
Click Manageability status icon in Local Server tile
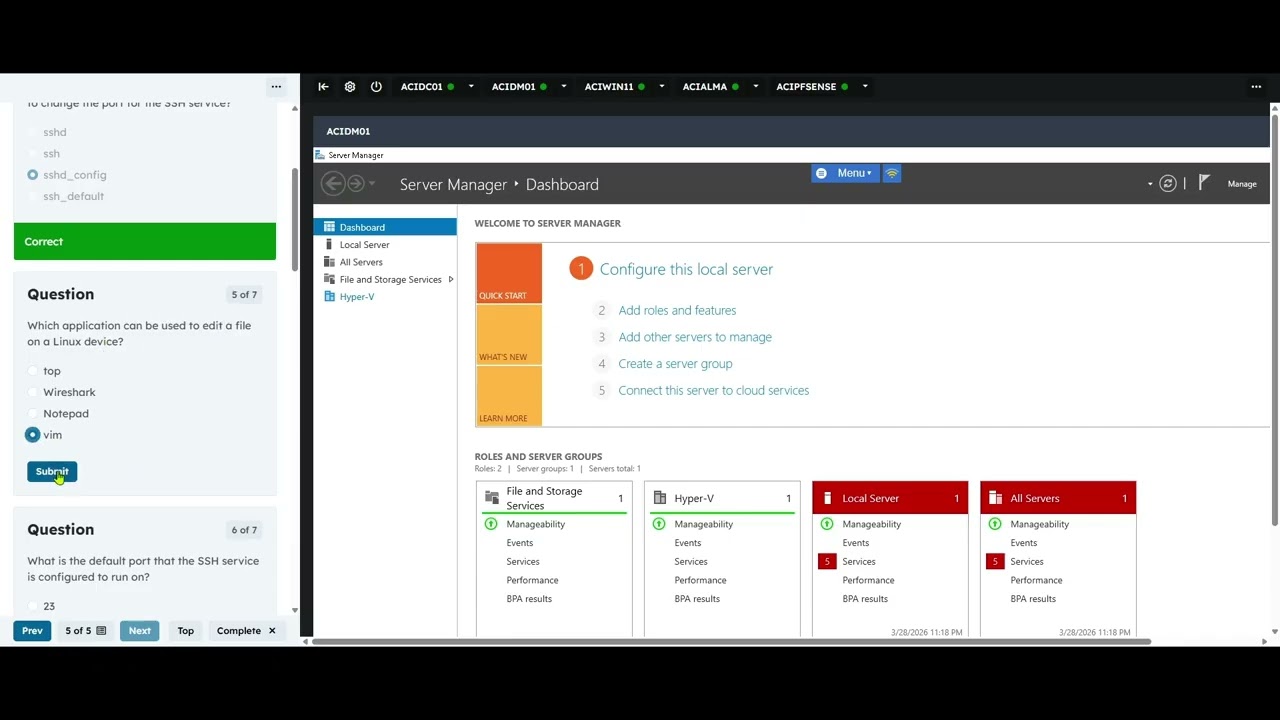[827, 524]
